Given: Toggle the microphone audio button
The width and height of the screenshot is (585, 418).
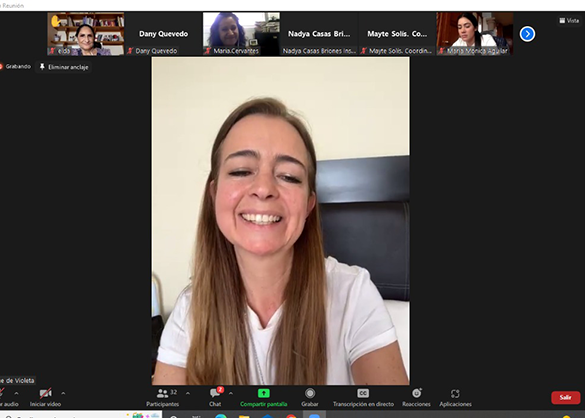Looking at the screenshot, I should (7, 397).
